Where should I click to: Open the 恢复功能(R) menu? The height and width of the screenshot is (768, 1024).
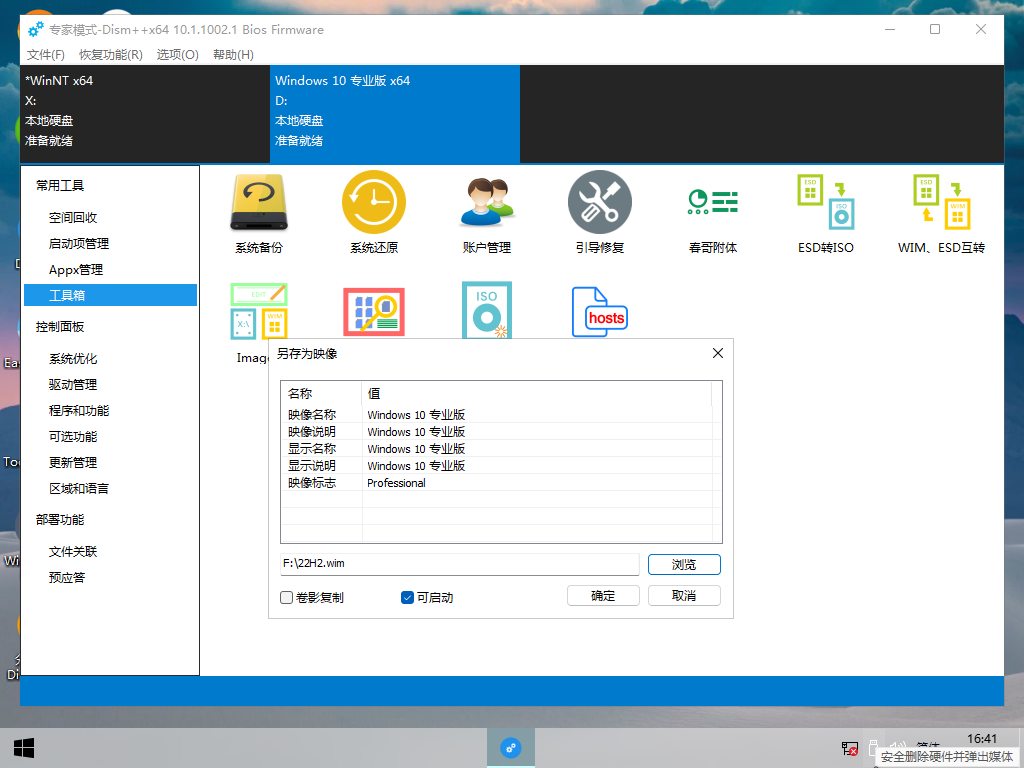(x=111, y=55)
